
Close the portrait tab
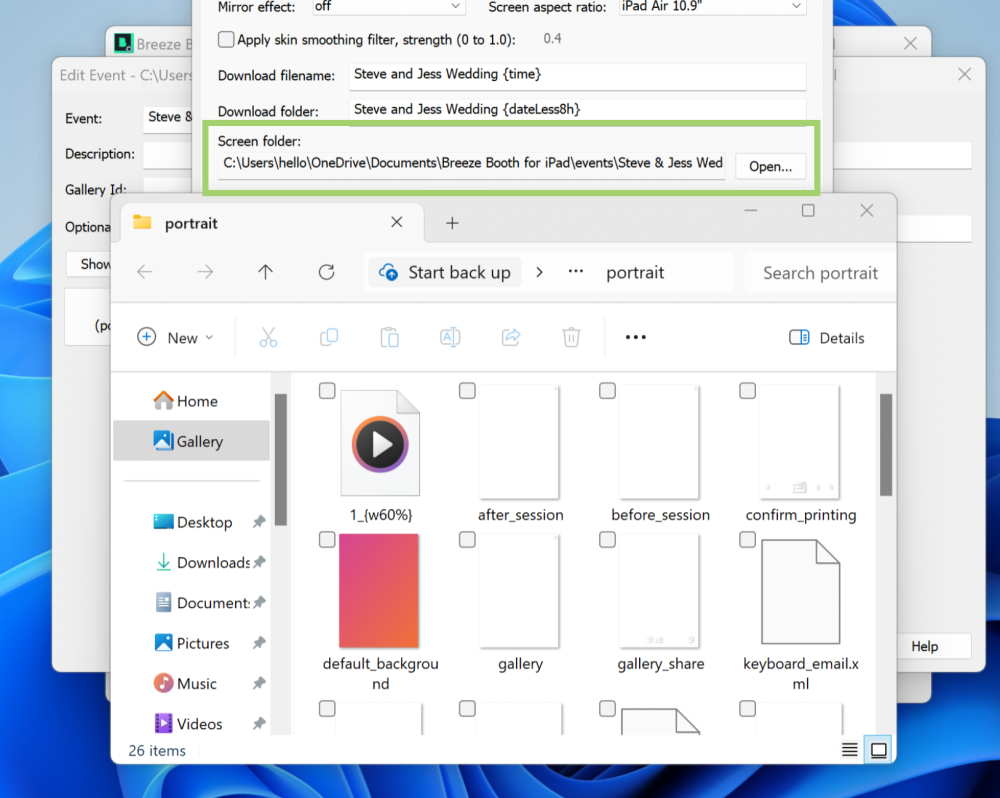397,222
